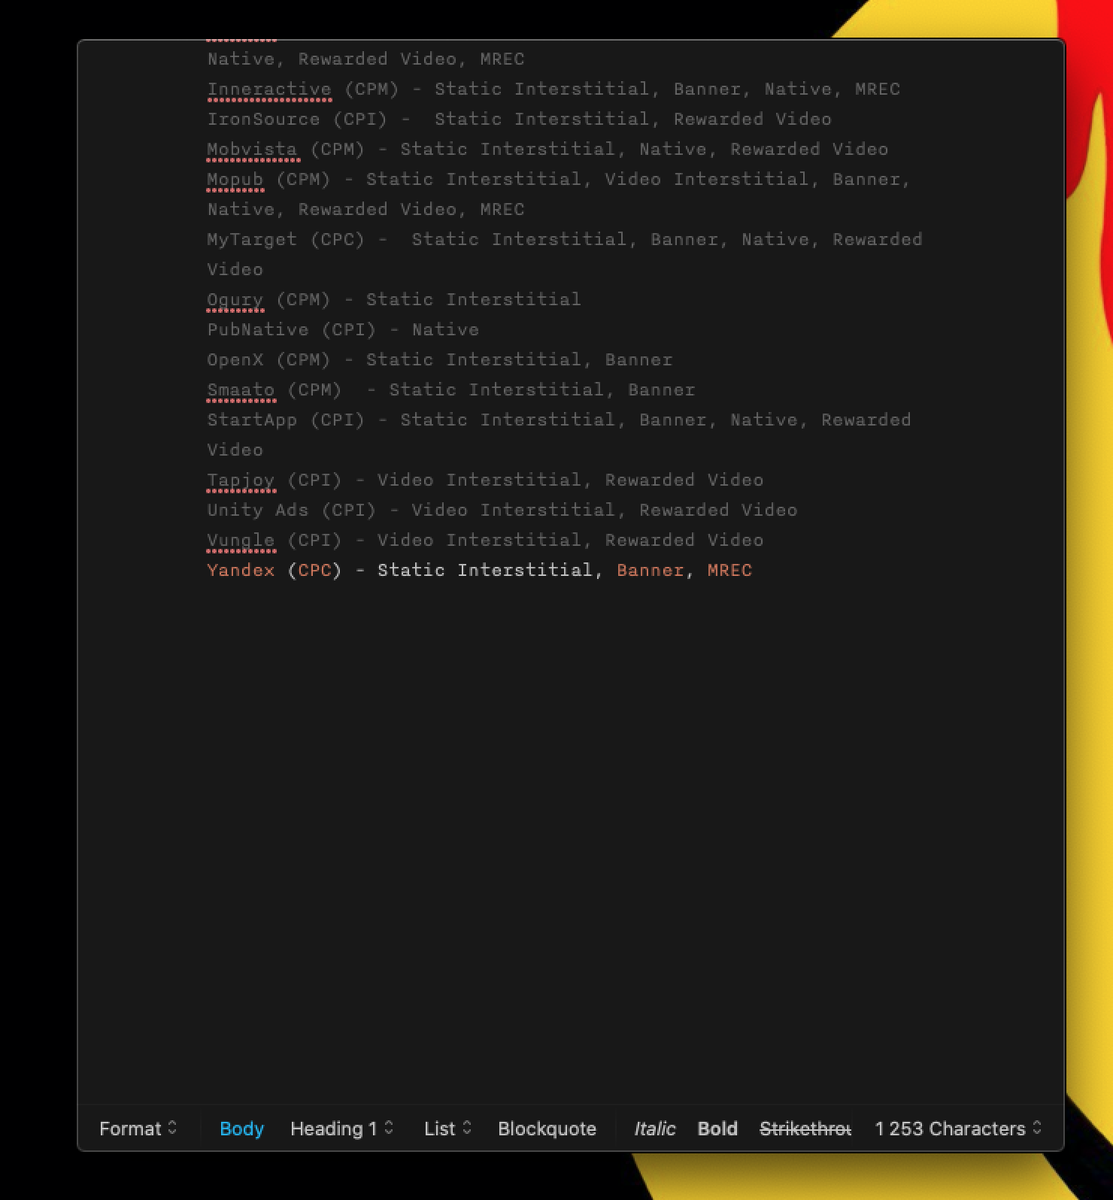Select the Body paragraph style
This screenshot has height=1200, width=1113.
(x=242, y=1128)
